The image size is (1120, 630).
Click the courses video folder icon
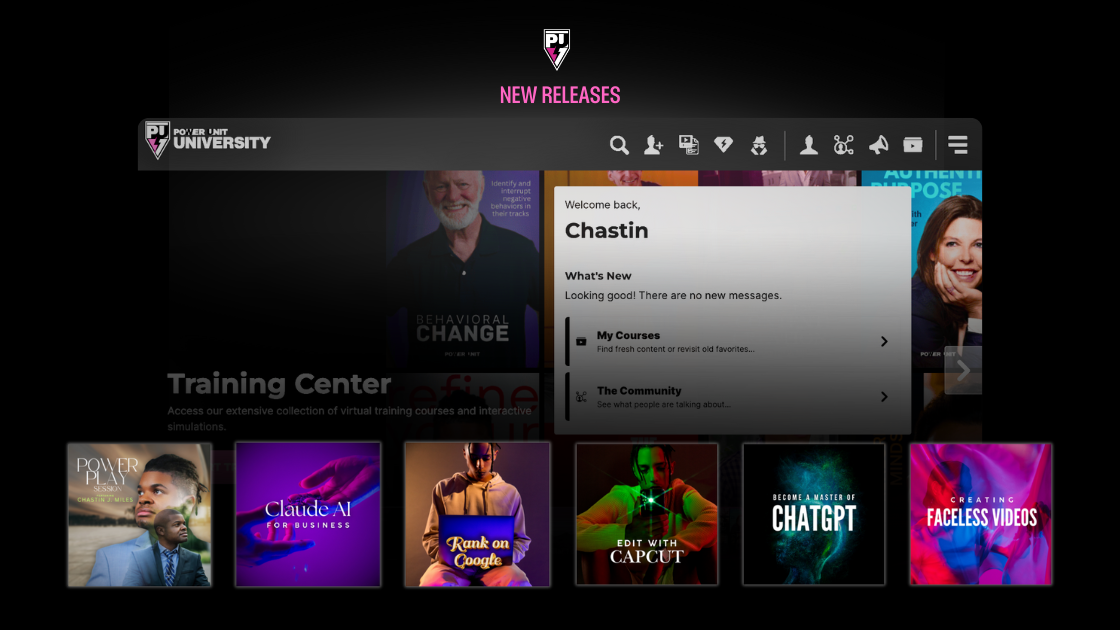click(x=913, y=145)
